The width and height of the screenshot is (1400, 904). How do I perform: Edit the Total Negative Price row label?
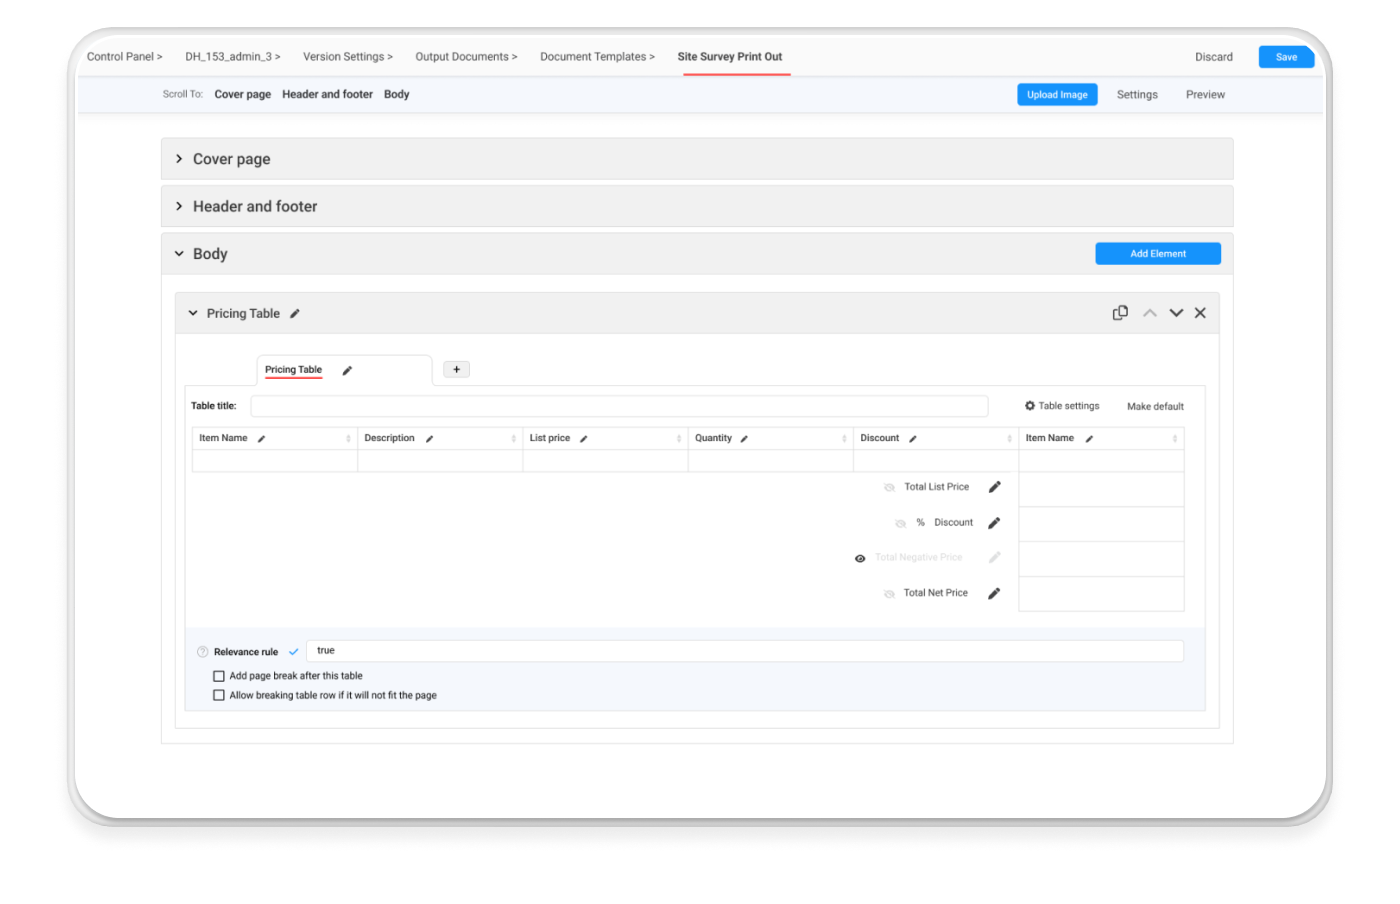tap(994, 558)
